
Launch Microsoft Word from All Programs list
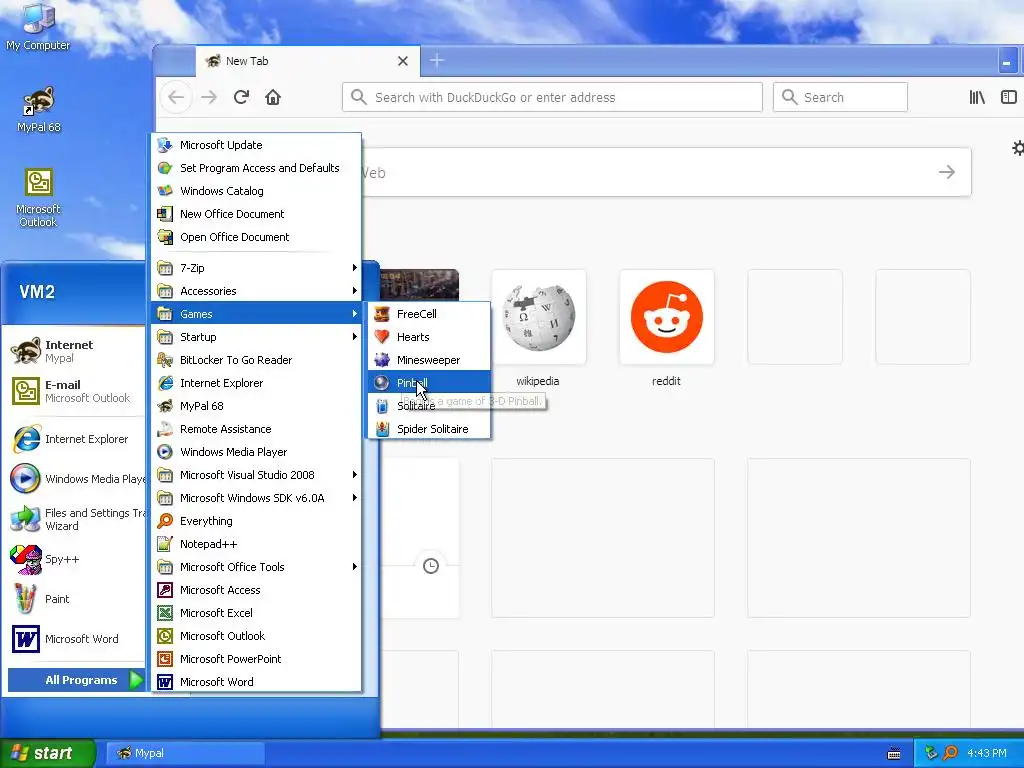tap(257, 682)
